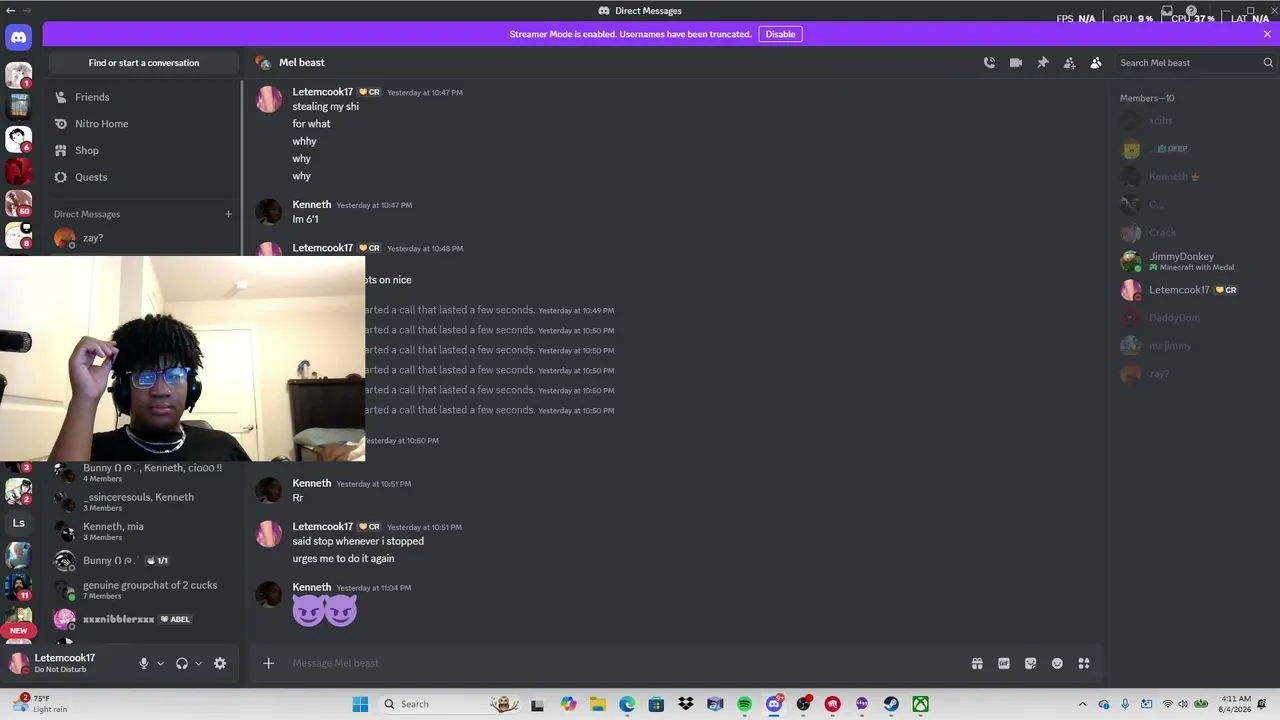This screenshot has width=1280, height=720.
Task: Open the apps launcher icon in message bar
Action: click(1084, 663)
